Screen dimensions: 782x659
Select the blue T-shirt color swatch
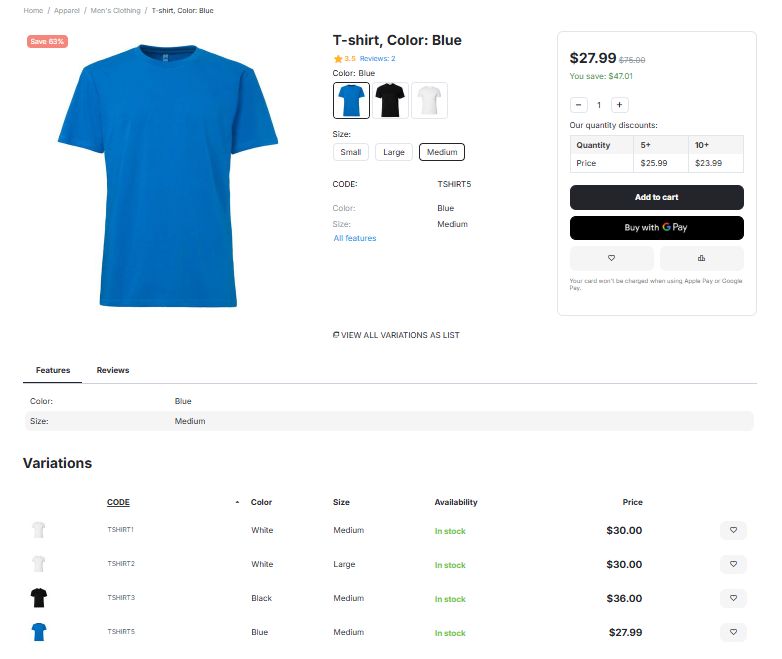[351, 100]
